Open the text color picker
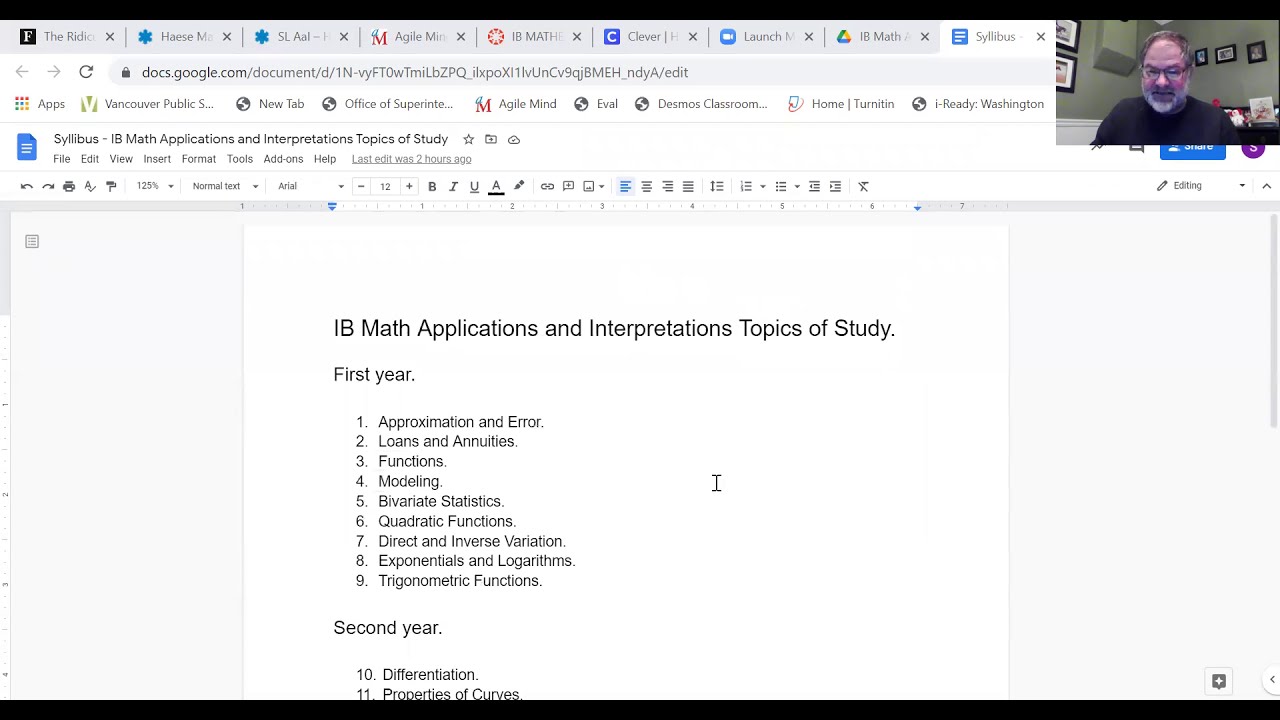Viewport: 1280px width, 720px height. [496, 186]
